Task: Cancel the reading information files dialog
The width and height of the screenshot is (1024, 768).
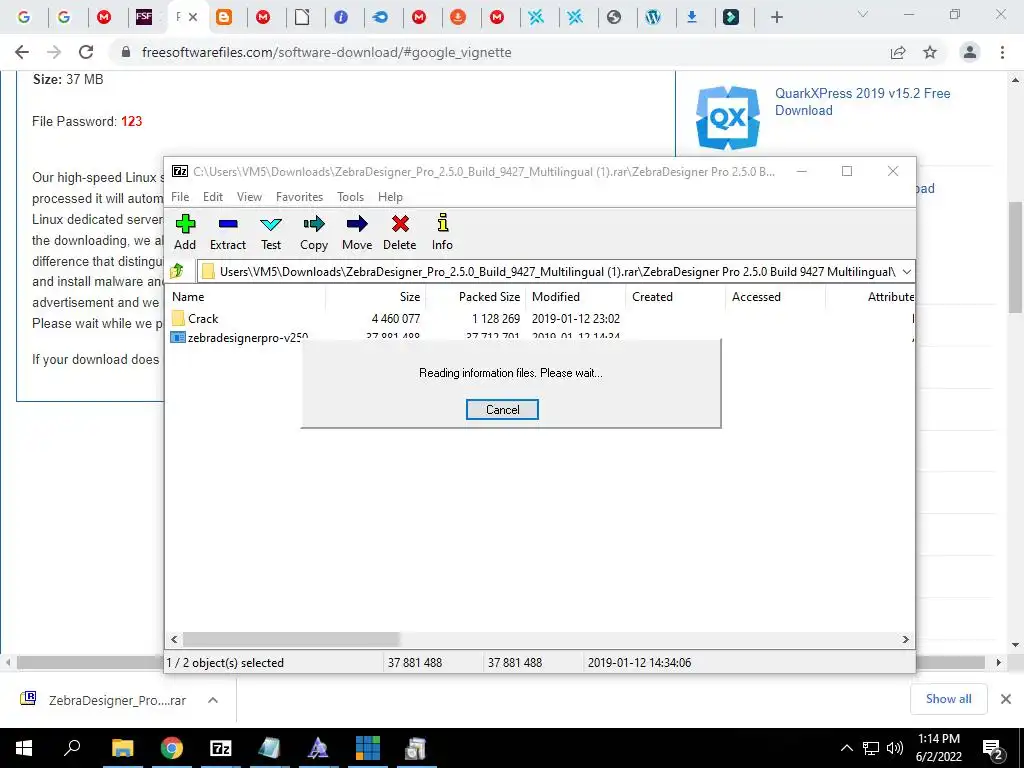Action: tap(502, 409)
